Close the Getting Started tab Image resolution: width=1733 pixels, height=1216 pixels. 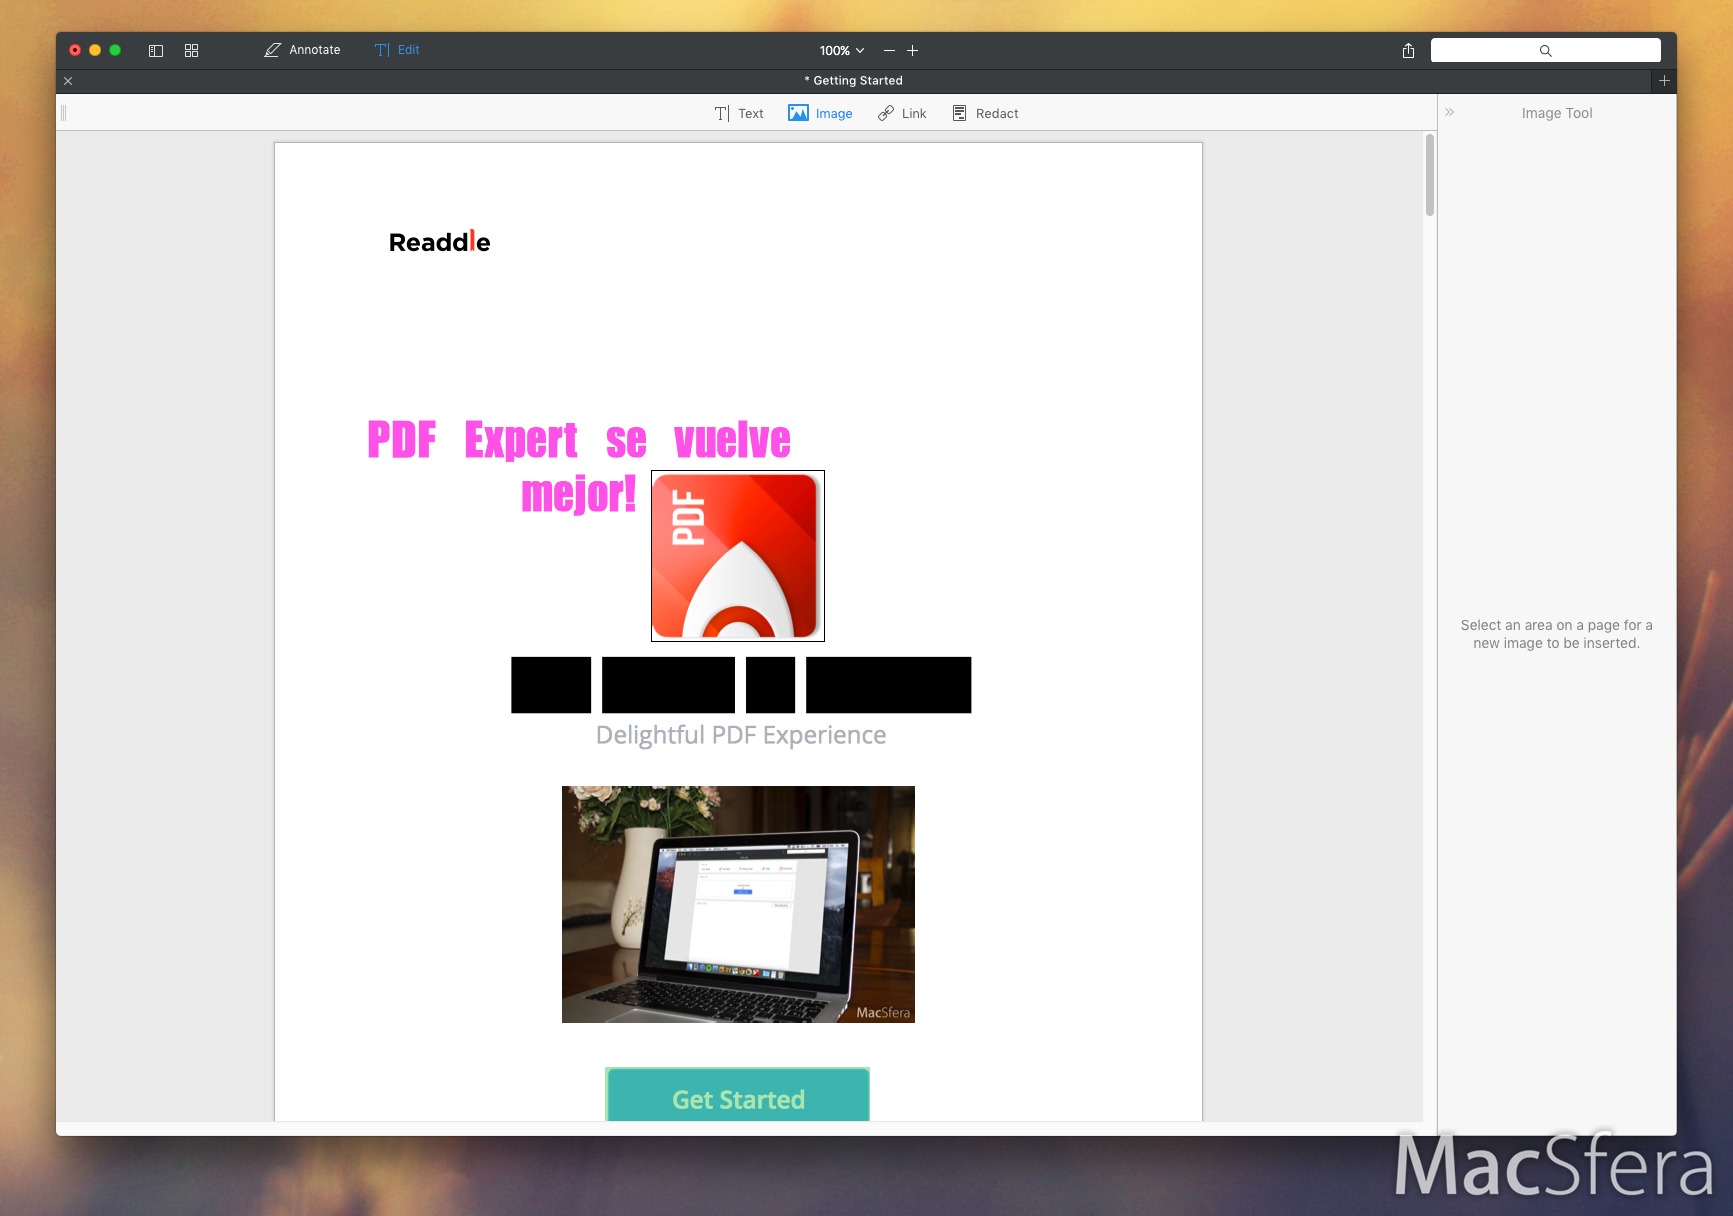[68, 81]
